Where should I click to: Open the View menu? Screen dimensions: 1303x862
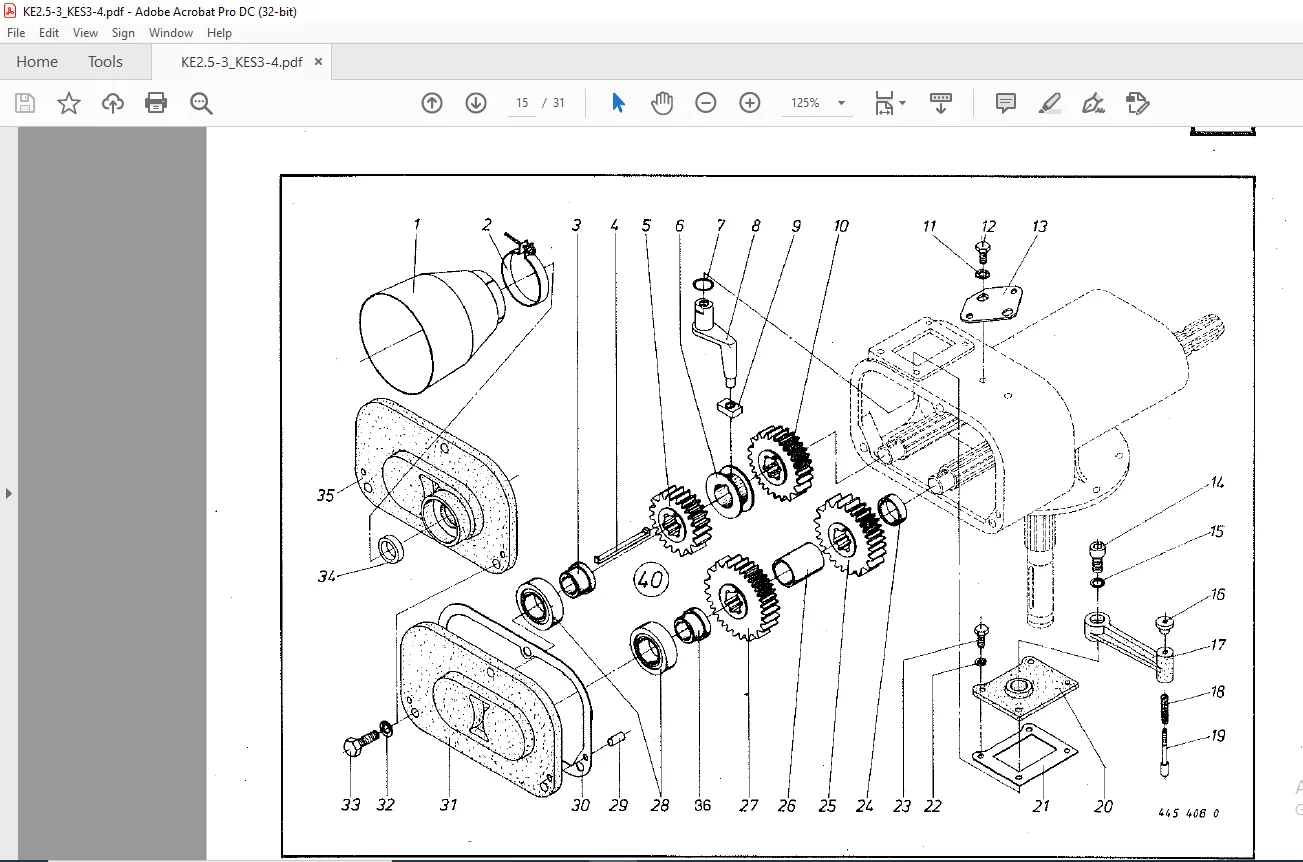85,33
